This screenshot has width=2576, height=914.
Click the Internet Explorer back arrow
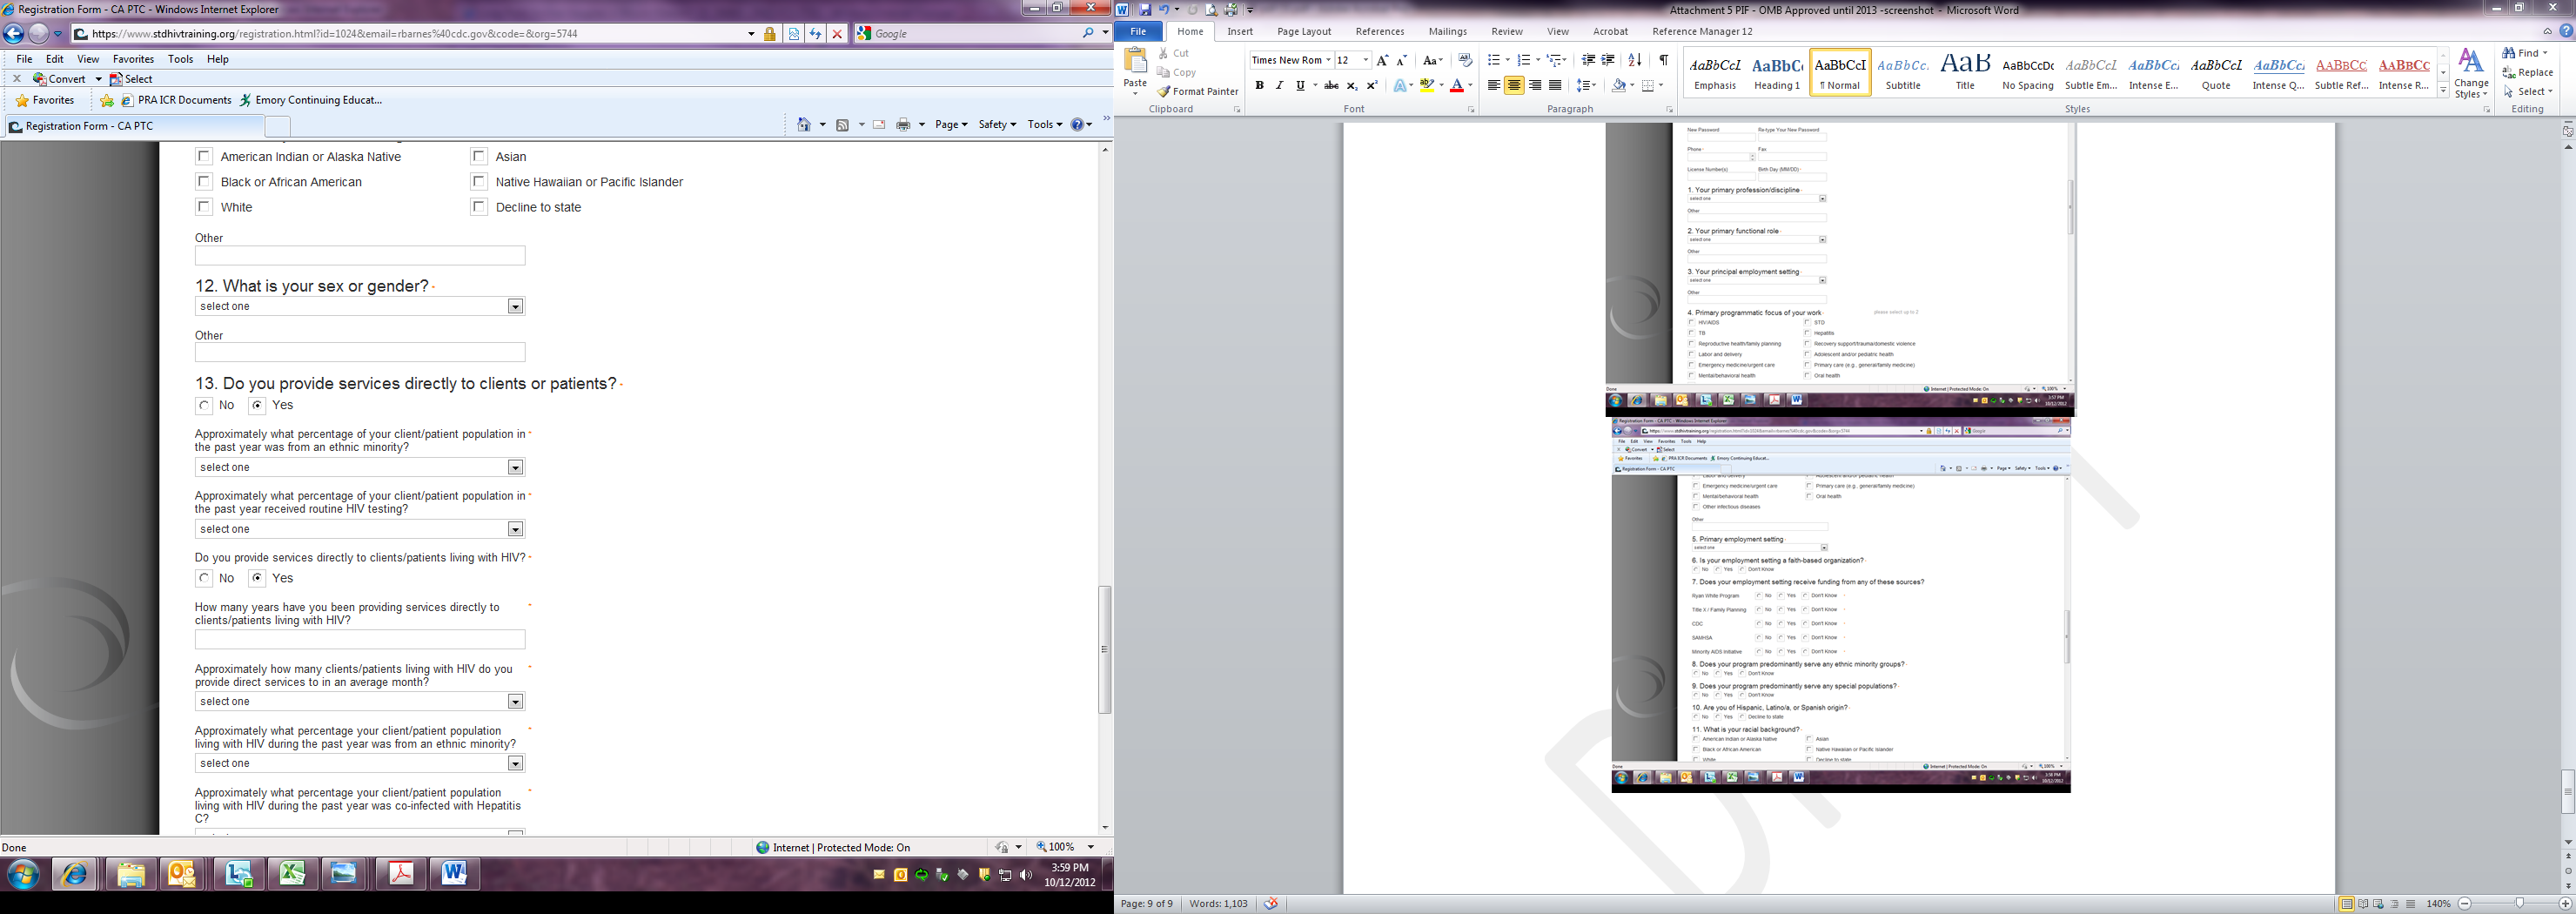coord(14,33)
